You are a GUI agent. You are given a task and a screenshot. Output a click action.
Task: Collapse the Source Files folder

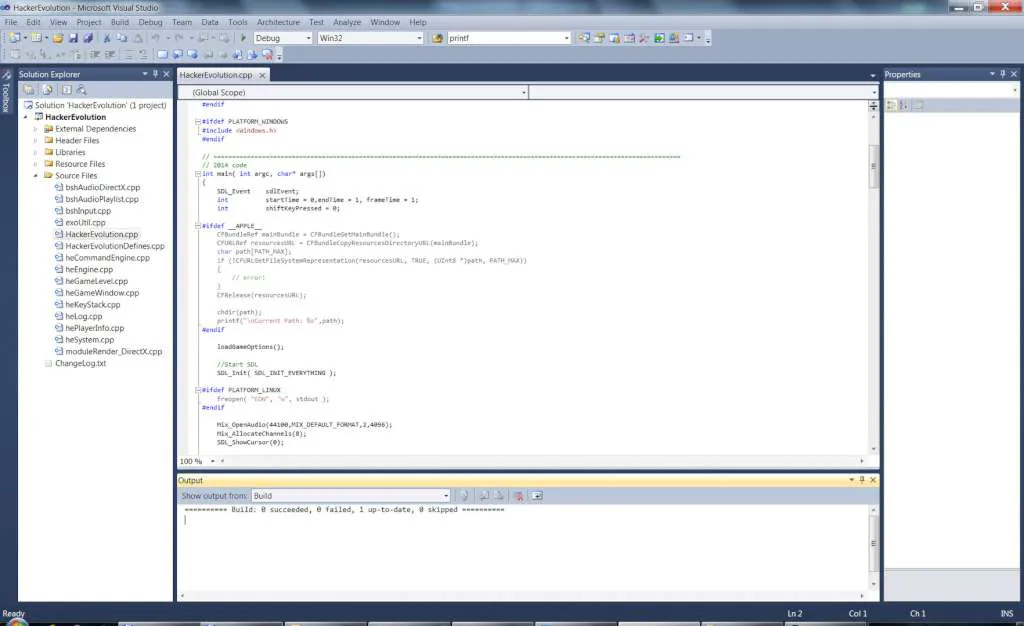[x=35, y=176]
